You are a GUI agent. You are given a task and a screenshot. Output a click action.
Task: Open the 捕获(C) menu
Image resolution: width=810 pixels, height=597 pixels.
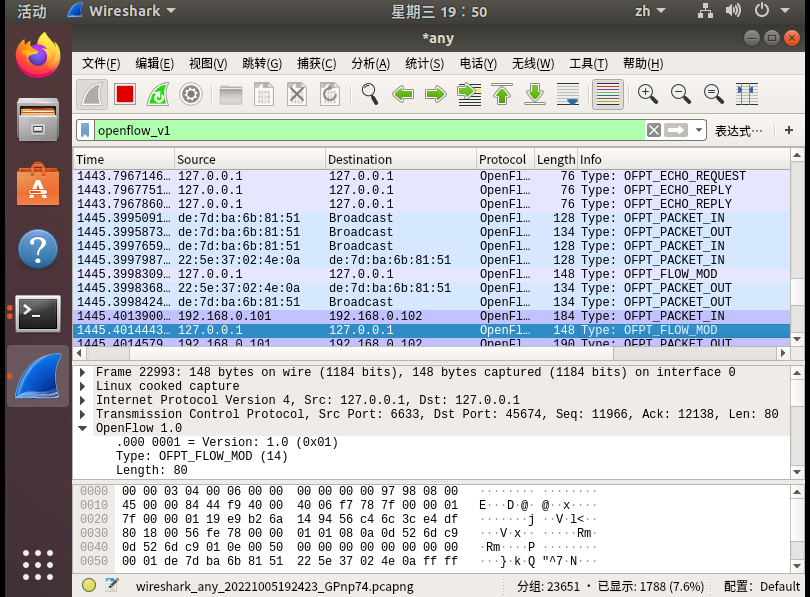(316, 64)
